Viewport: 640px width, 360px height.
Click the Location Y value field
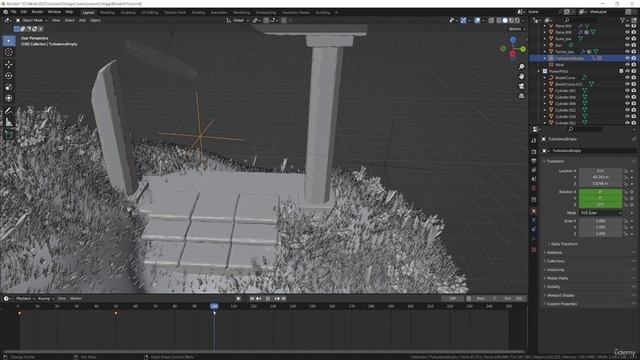[x=600, y=177]
